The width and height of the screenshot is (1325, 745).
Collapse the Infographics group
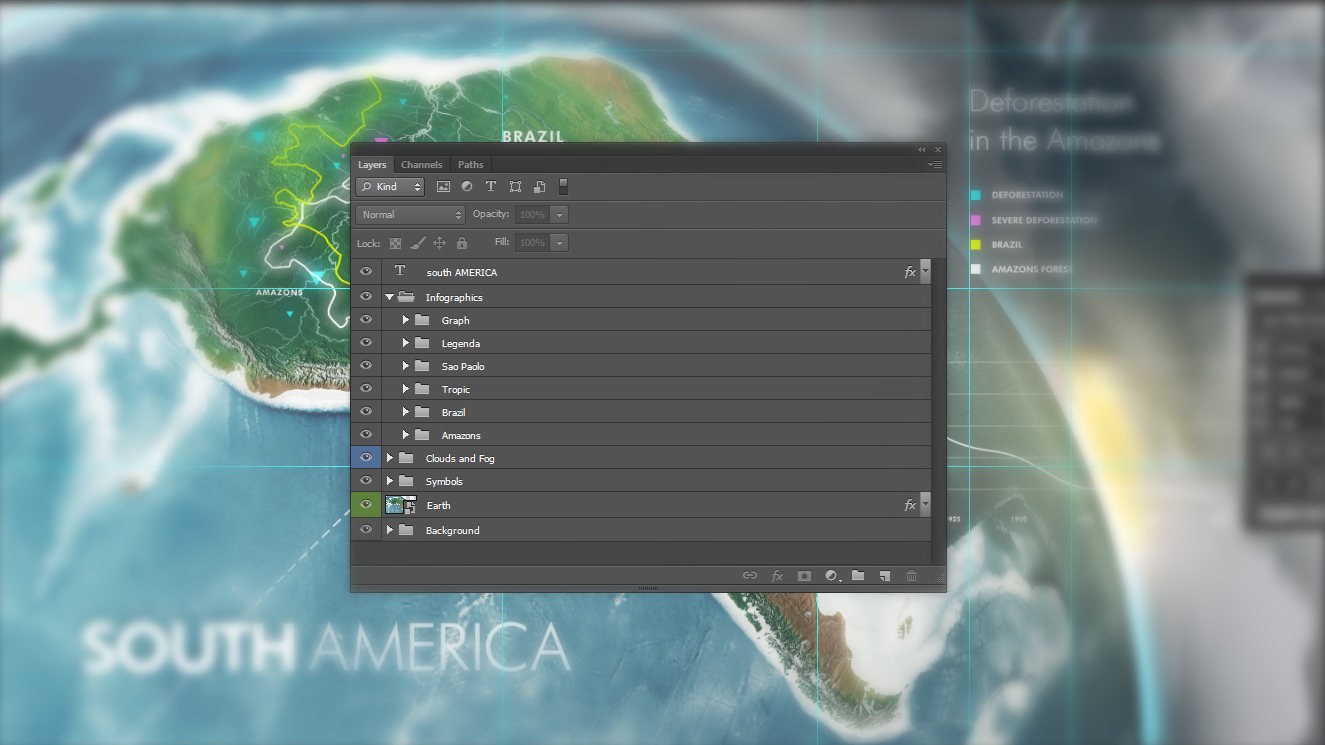pyautogui.click(x=389, y=297)
